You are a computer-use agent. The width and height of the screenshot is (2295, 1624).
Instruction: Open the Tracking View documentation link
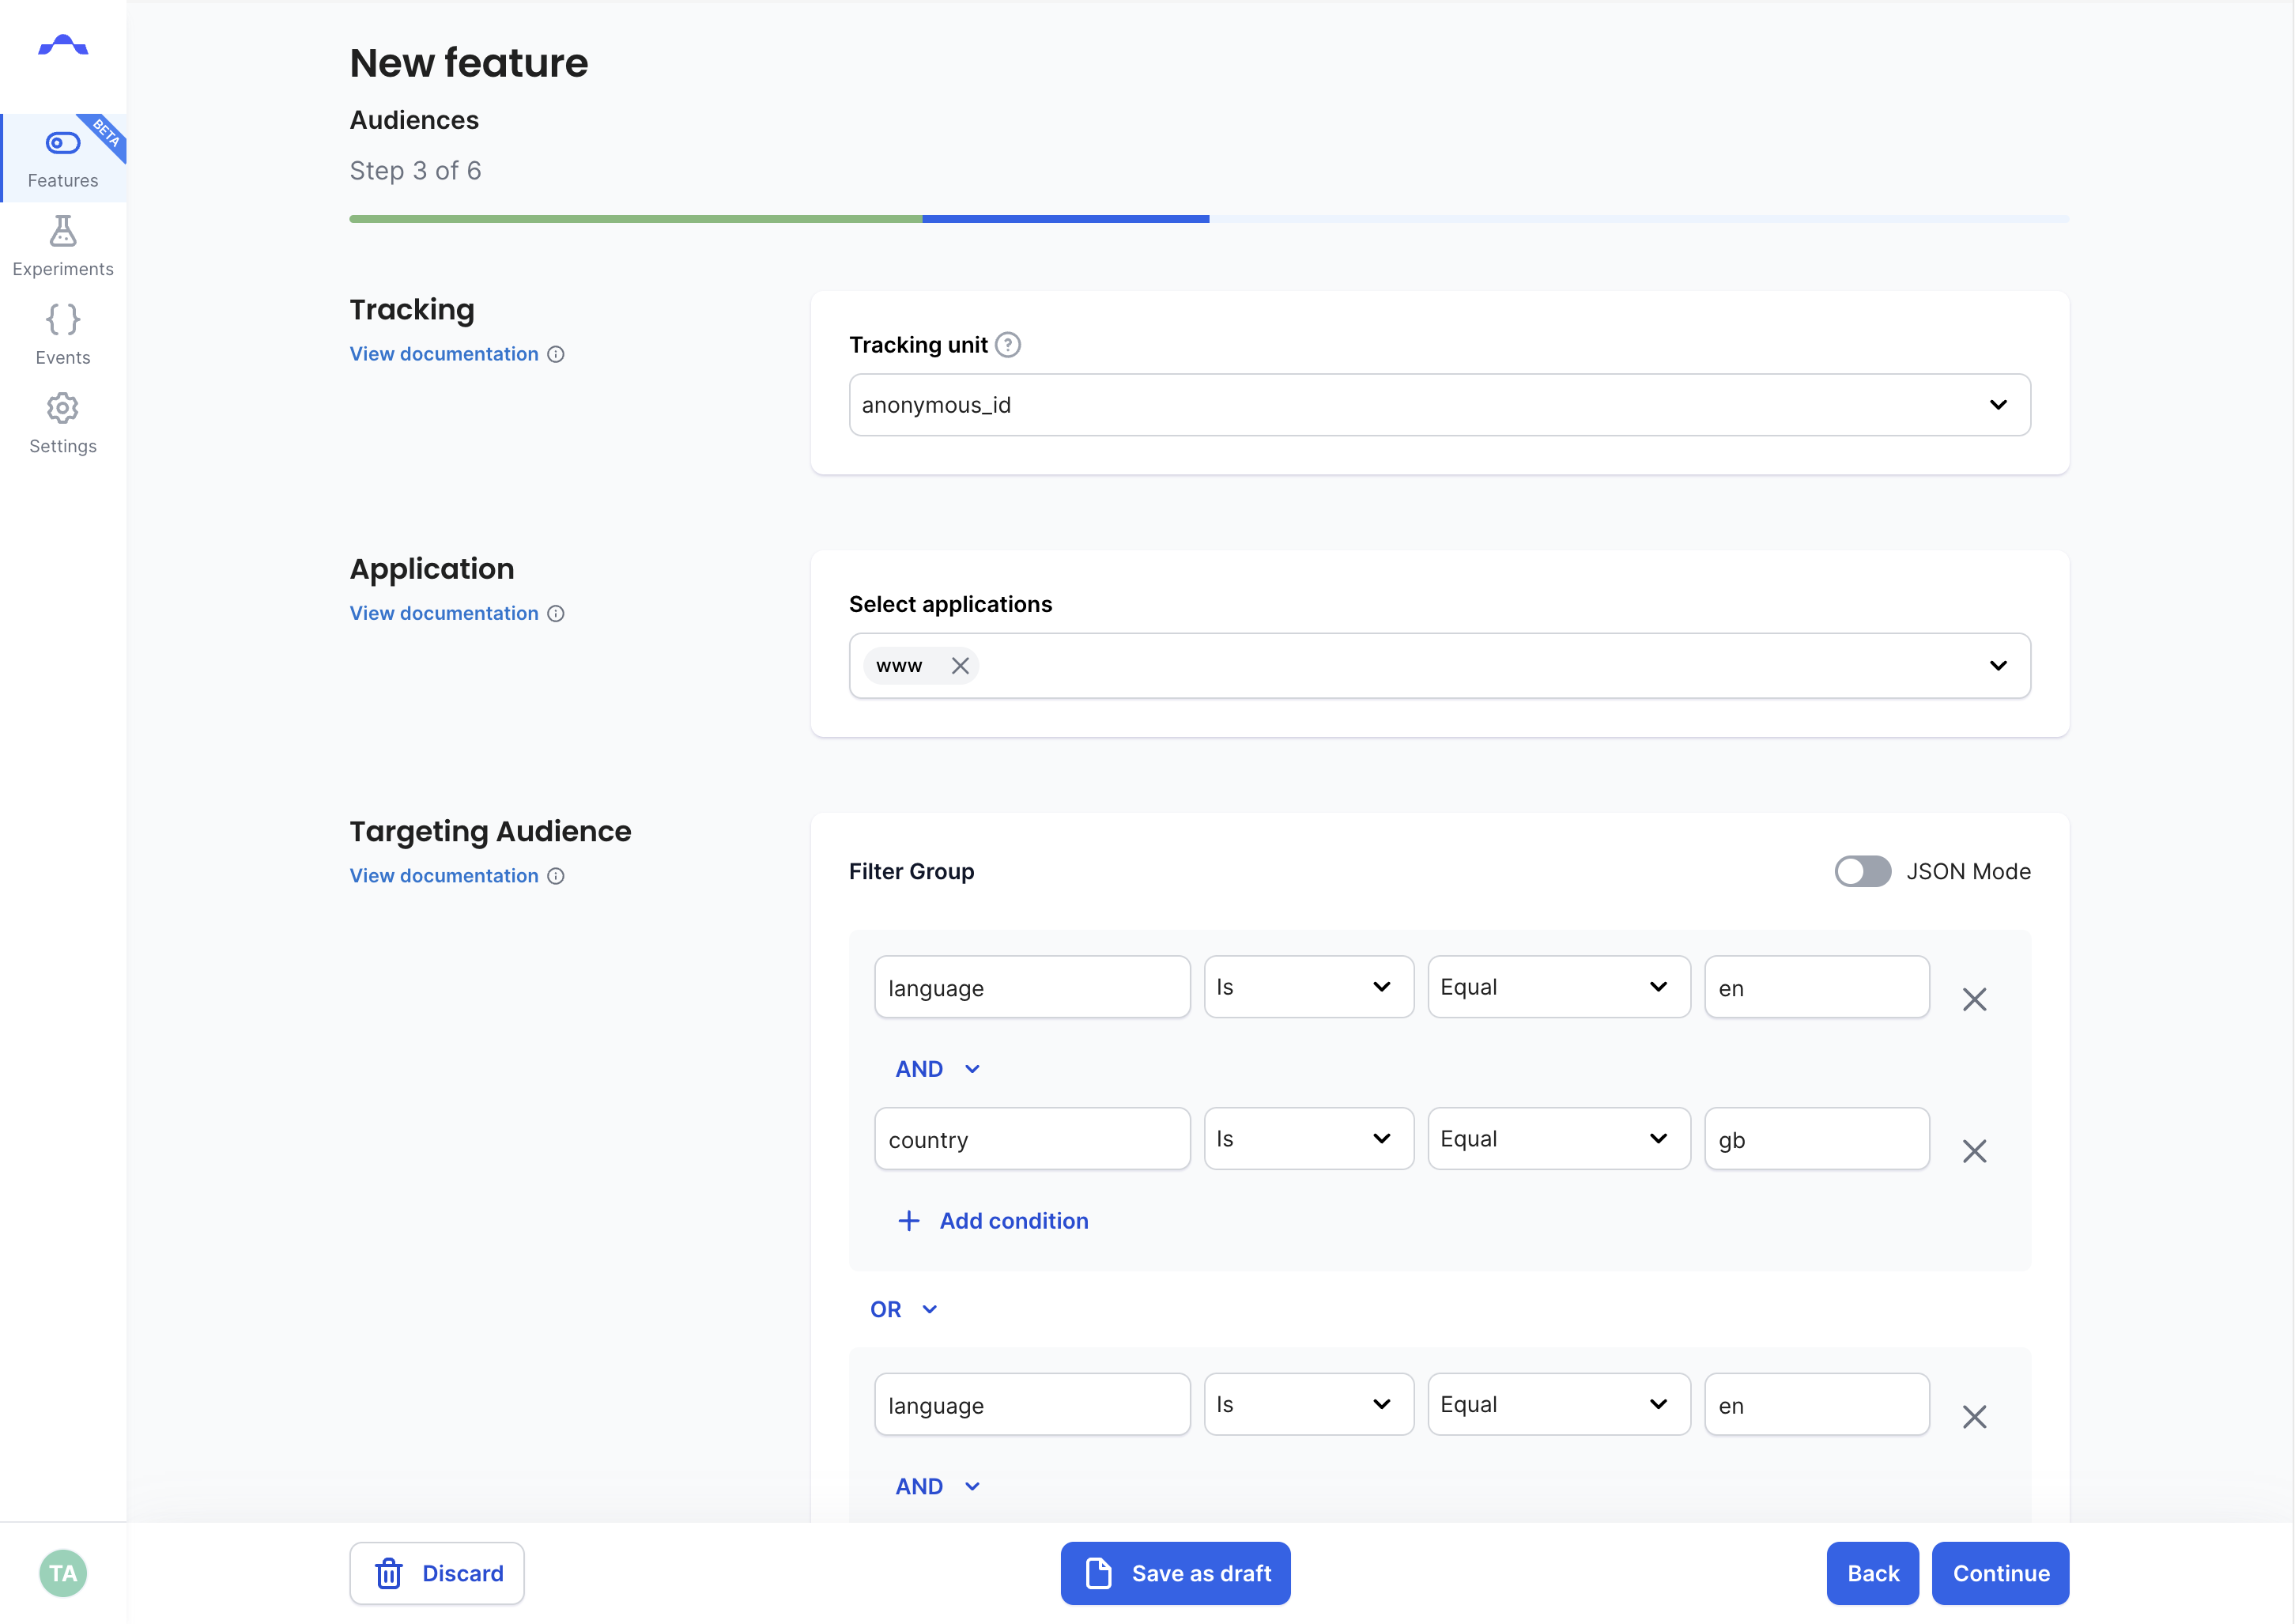[x=444, y=354]
